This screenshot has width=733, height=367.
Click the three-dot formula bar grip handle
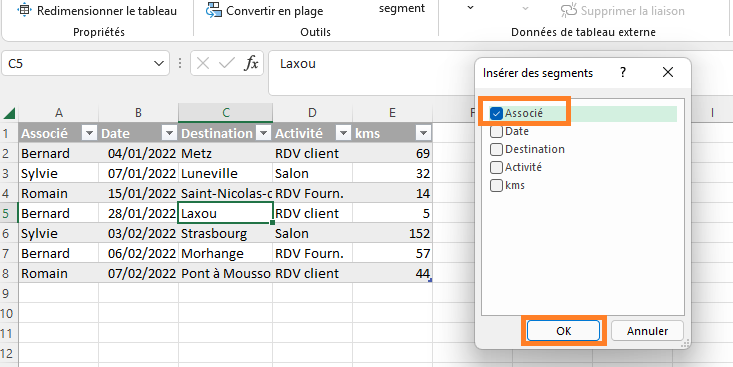pos(180,64)
